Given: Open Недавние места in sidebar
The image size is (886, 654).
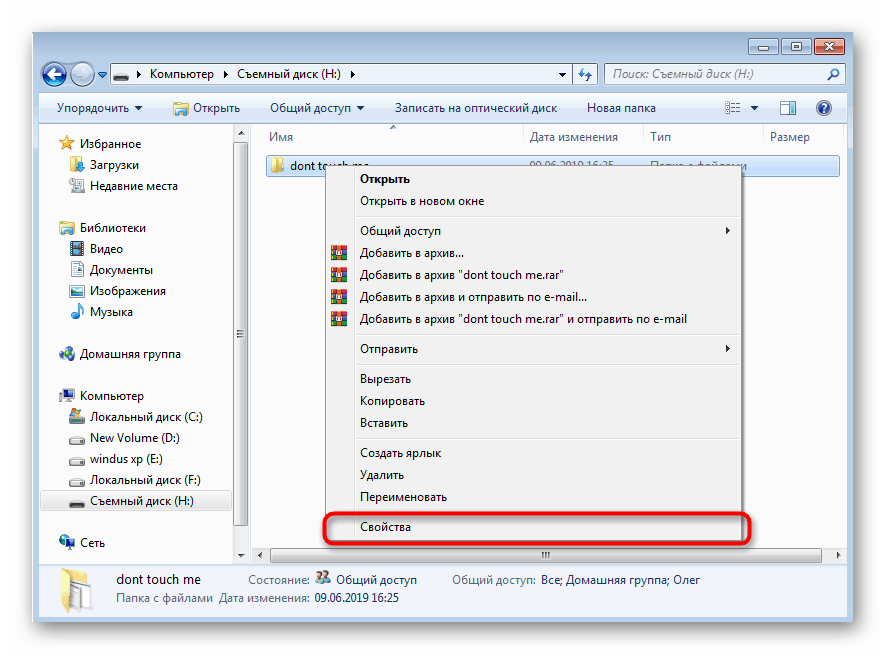Looking at the screenshot, I should [x=134, y=186].
